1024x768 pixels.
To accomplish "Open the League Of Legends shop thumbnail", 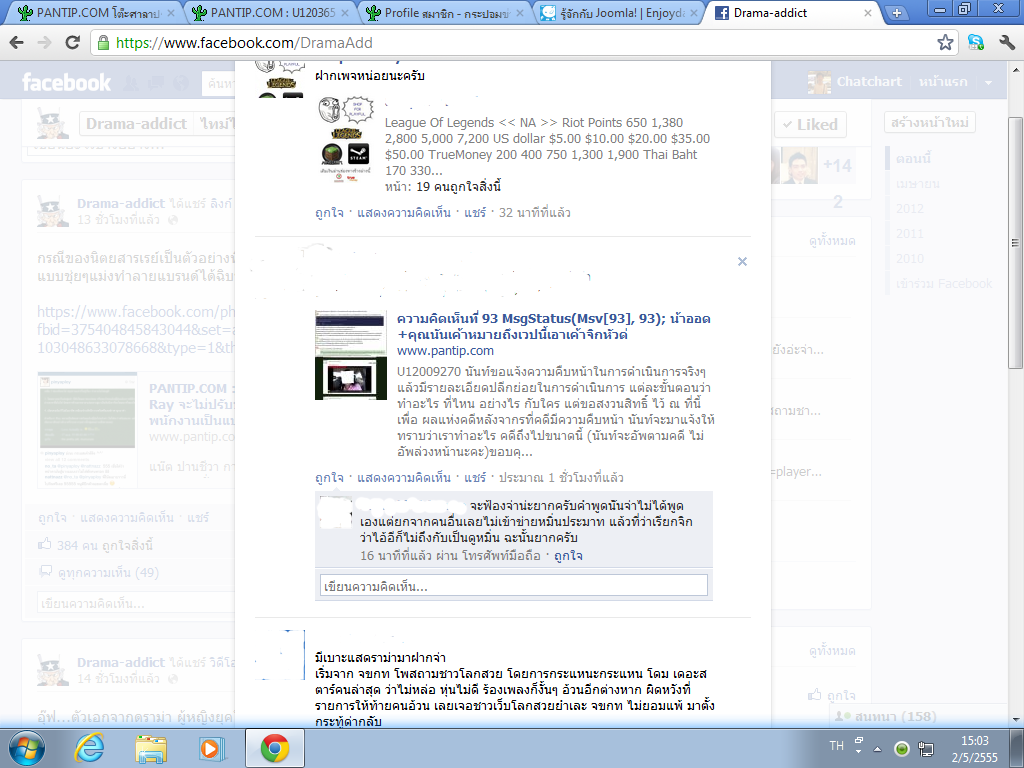I will coord(345,140).
